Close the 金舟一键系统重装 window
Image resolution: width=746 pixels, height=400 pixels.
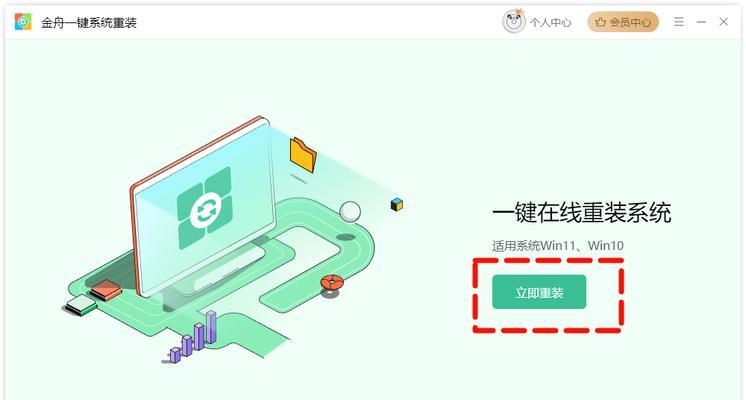point(724,22)
